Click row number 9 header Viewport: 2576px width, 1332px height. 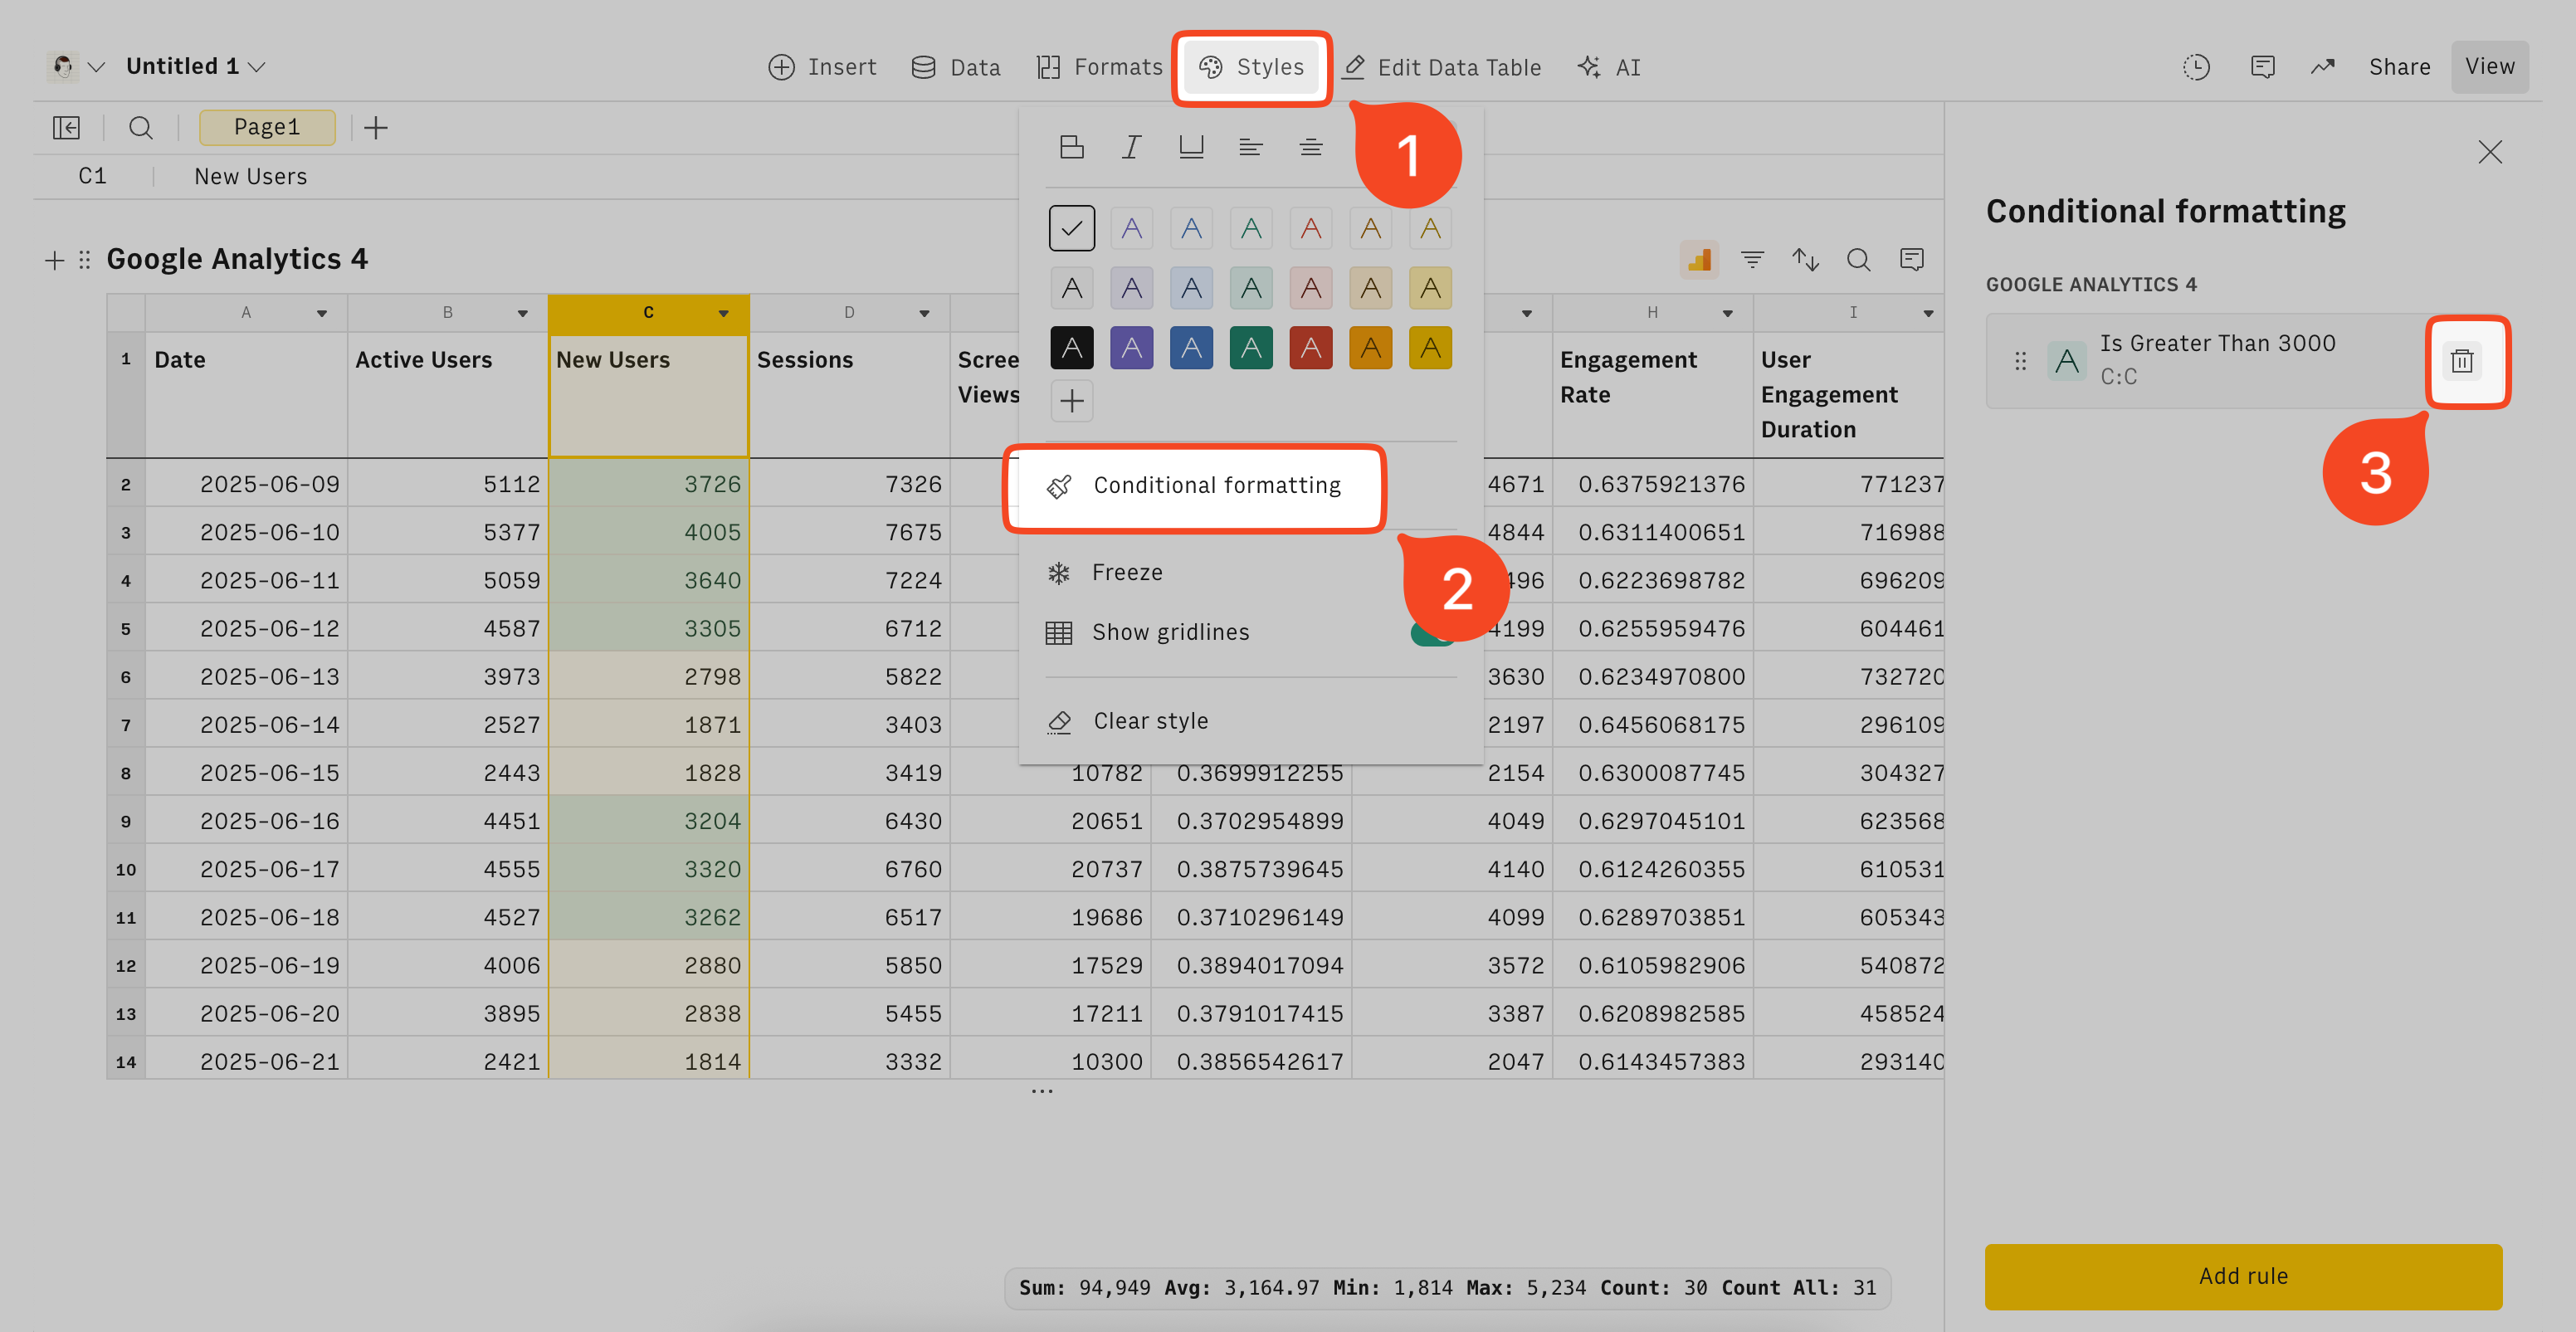tap(126, 821)
